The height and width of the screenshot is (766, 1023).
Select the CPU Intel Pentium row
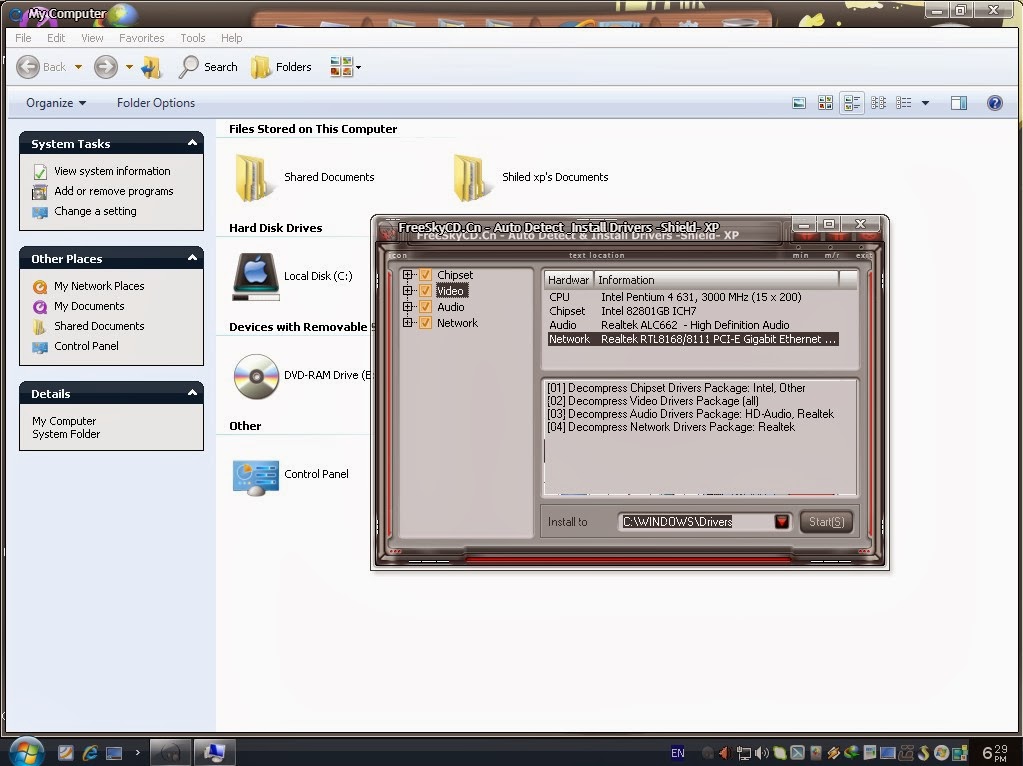tap(675, 297)
